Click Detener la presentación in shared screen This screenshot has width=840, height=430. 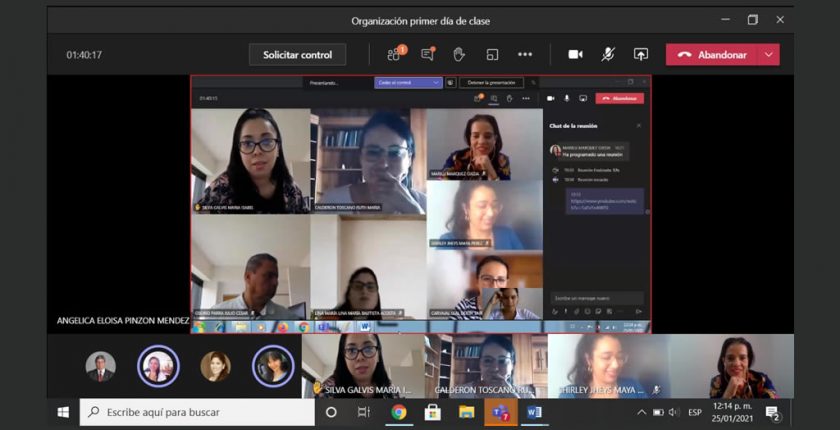click(491, 82)
